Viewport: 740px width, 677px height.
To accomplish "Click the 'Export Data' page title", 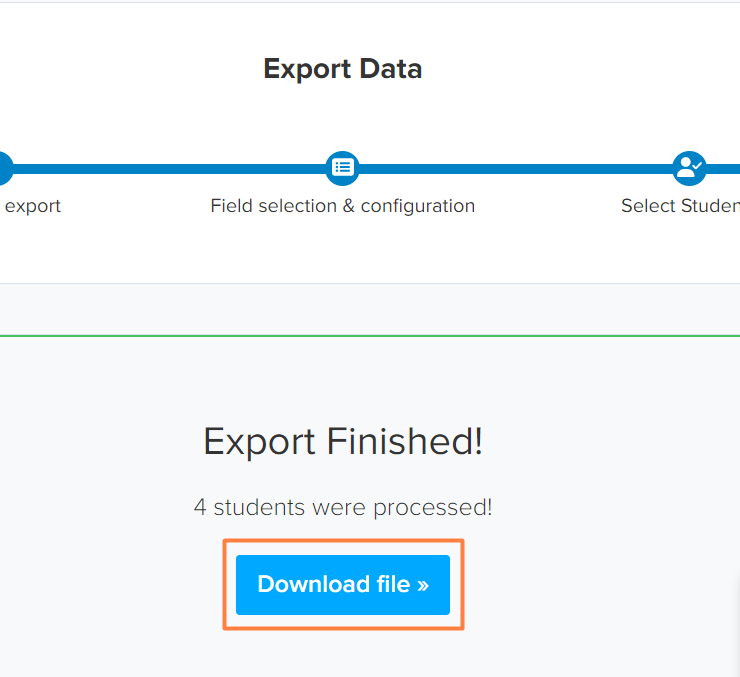I will [x=343, y=69].
